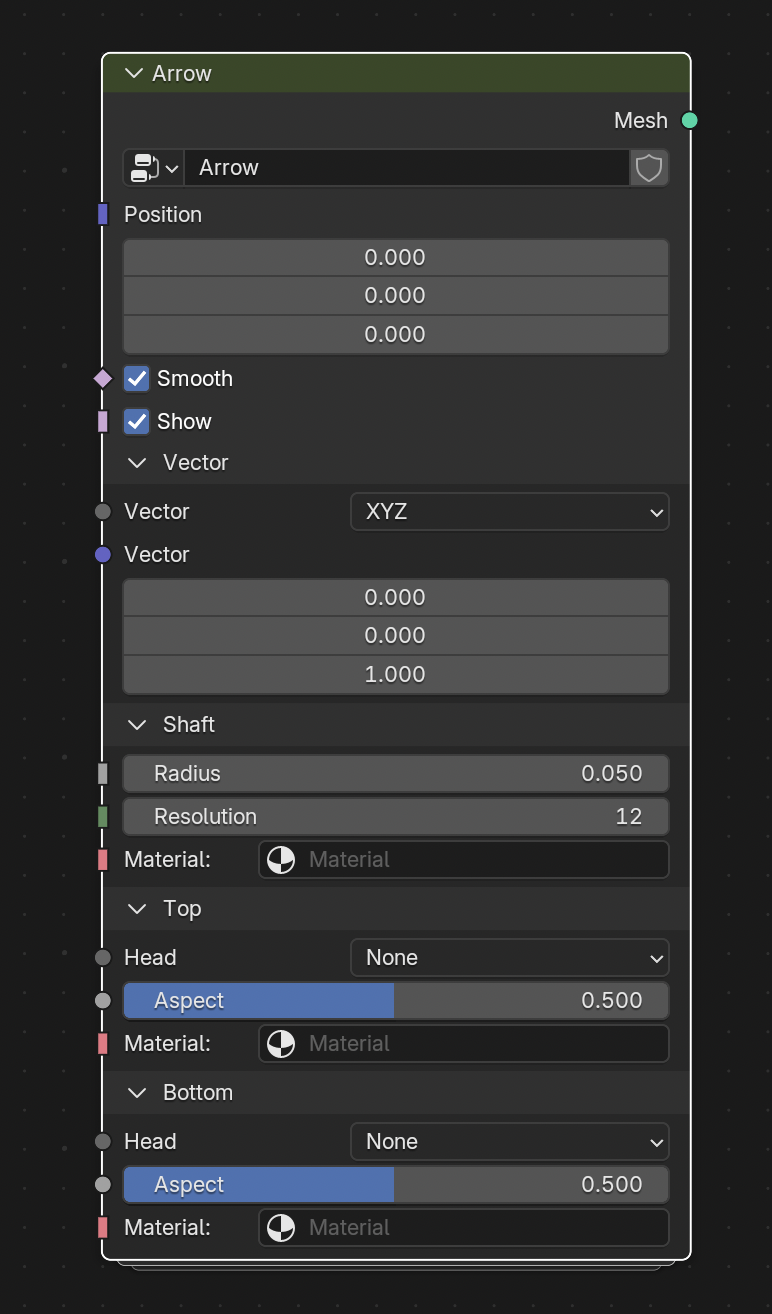The image size is (772, 1314).
Task: Collapse the Arrow node header
Action: 134,74
